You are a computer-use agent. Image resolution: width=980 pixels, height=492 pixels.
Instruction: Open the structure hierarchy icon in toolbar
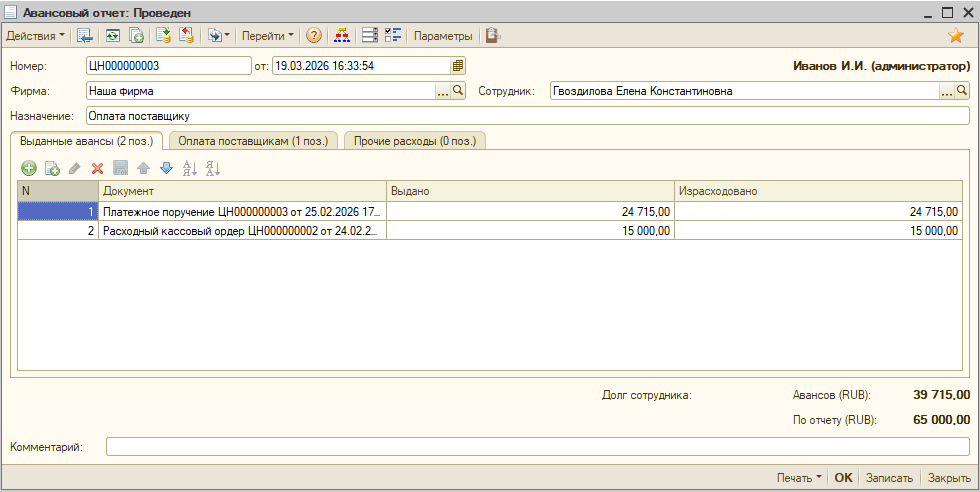click(x=342, y=36)
